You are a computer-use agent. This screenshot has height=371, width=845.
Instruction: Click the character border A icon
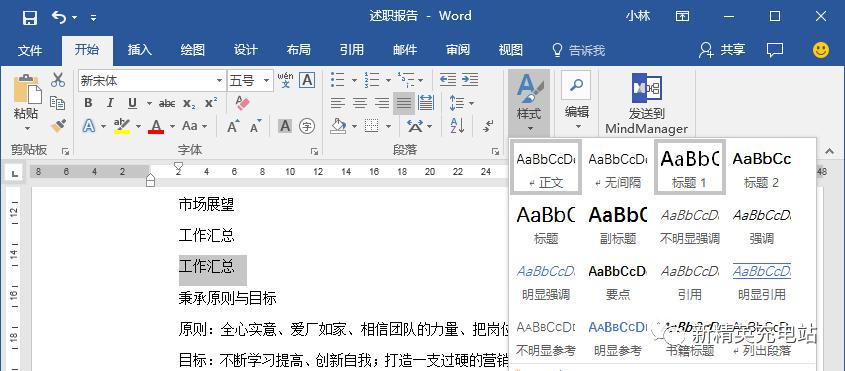[307, 80]
